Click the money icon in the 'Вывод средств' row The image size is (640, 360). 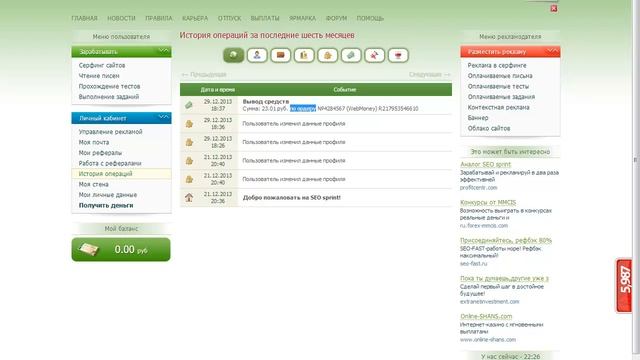click(x=189, y=105)
